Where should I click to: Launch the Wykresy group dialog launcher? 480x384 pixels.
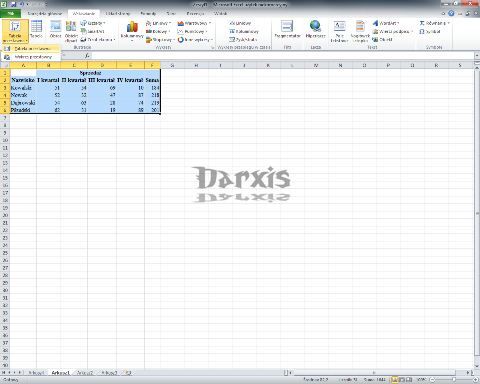point(212,48)
